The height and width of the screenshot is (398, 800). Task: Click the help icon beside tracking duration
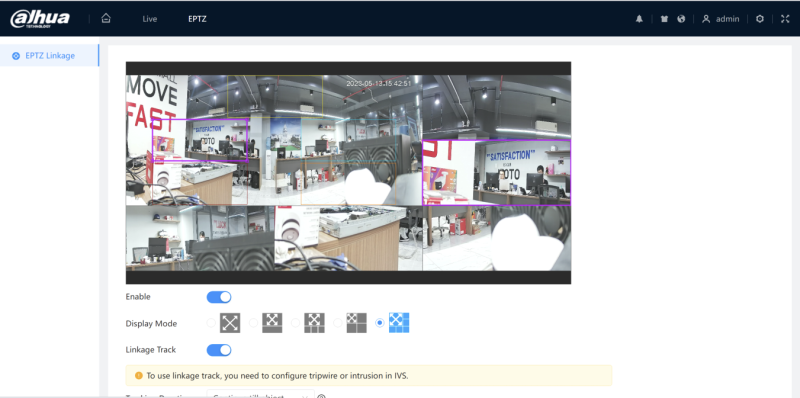pyautogui.click(x=321, y=396)
